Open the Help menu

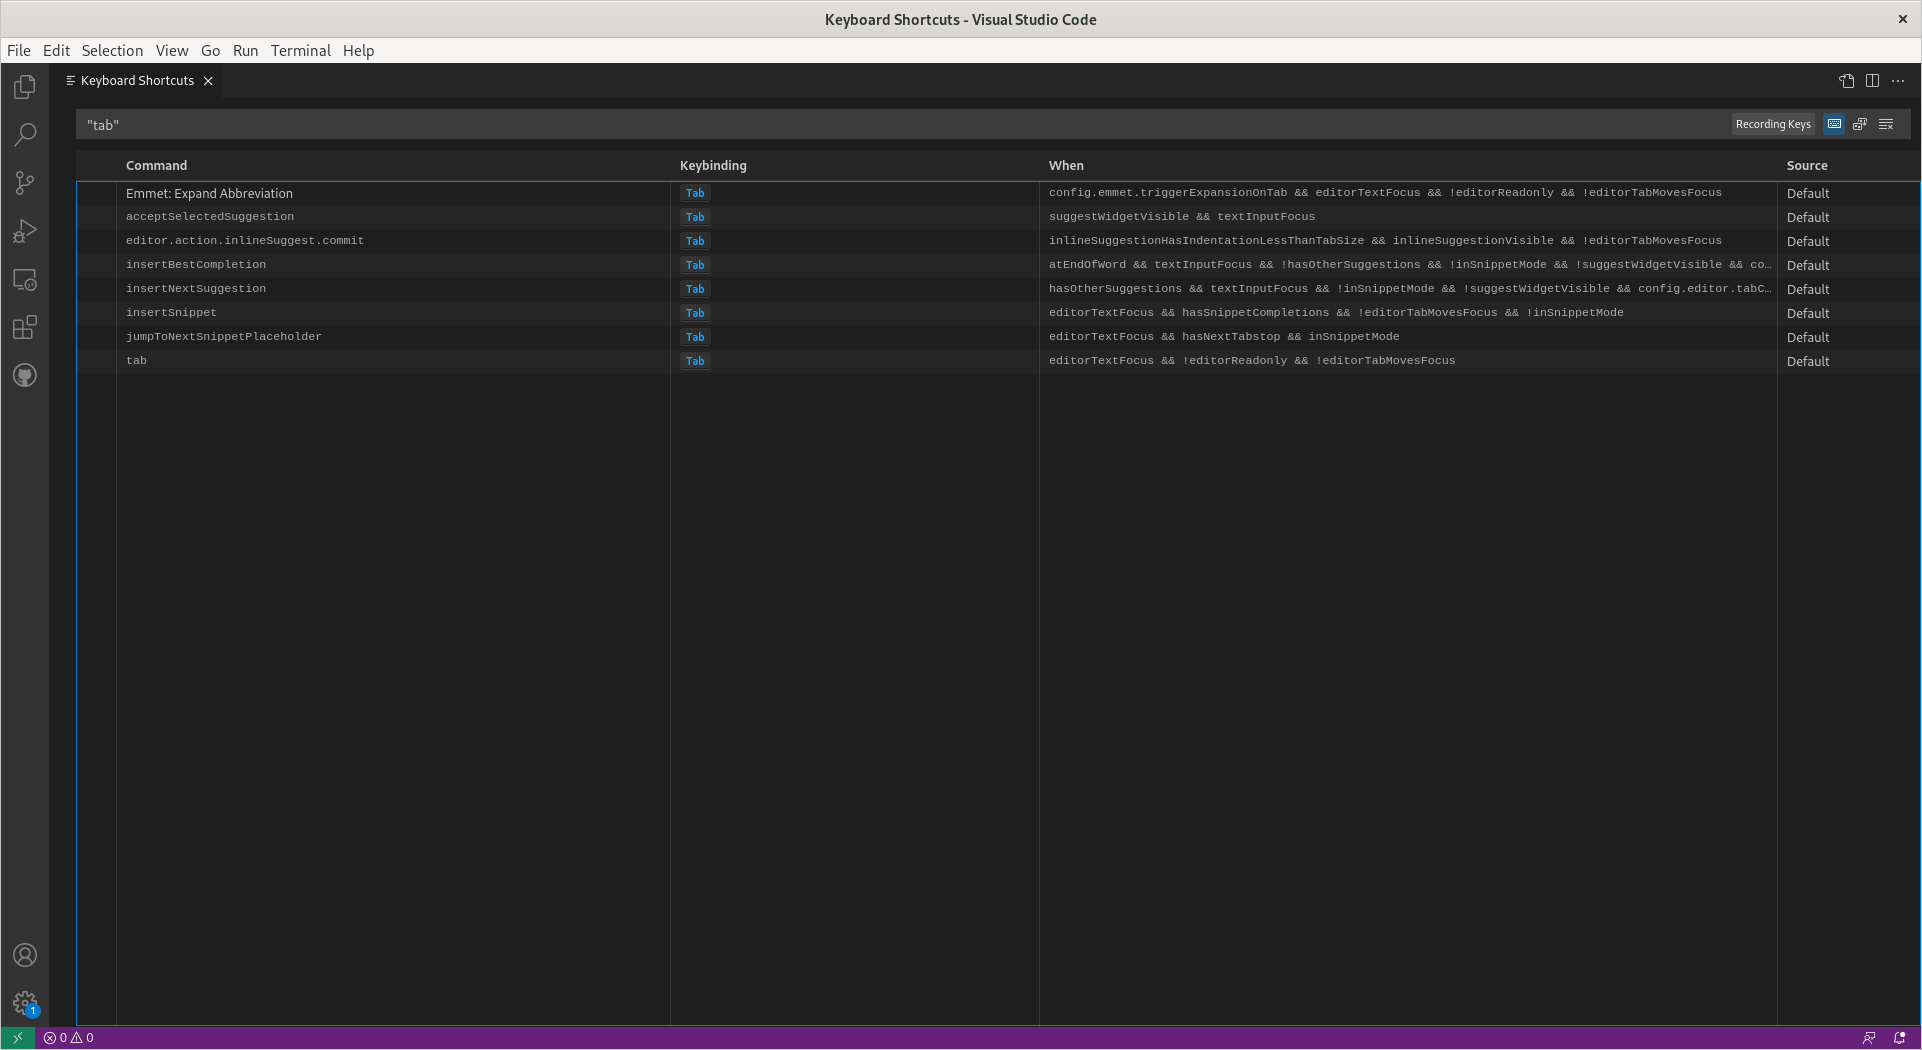(x=358, y=51)
